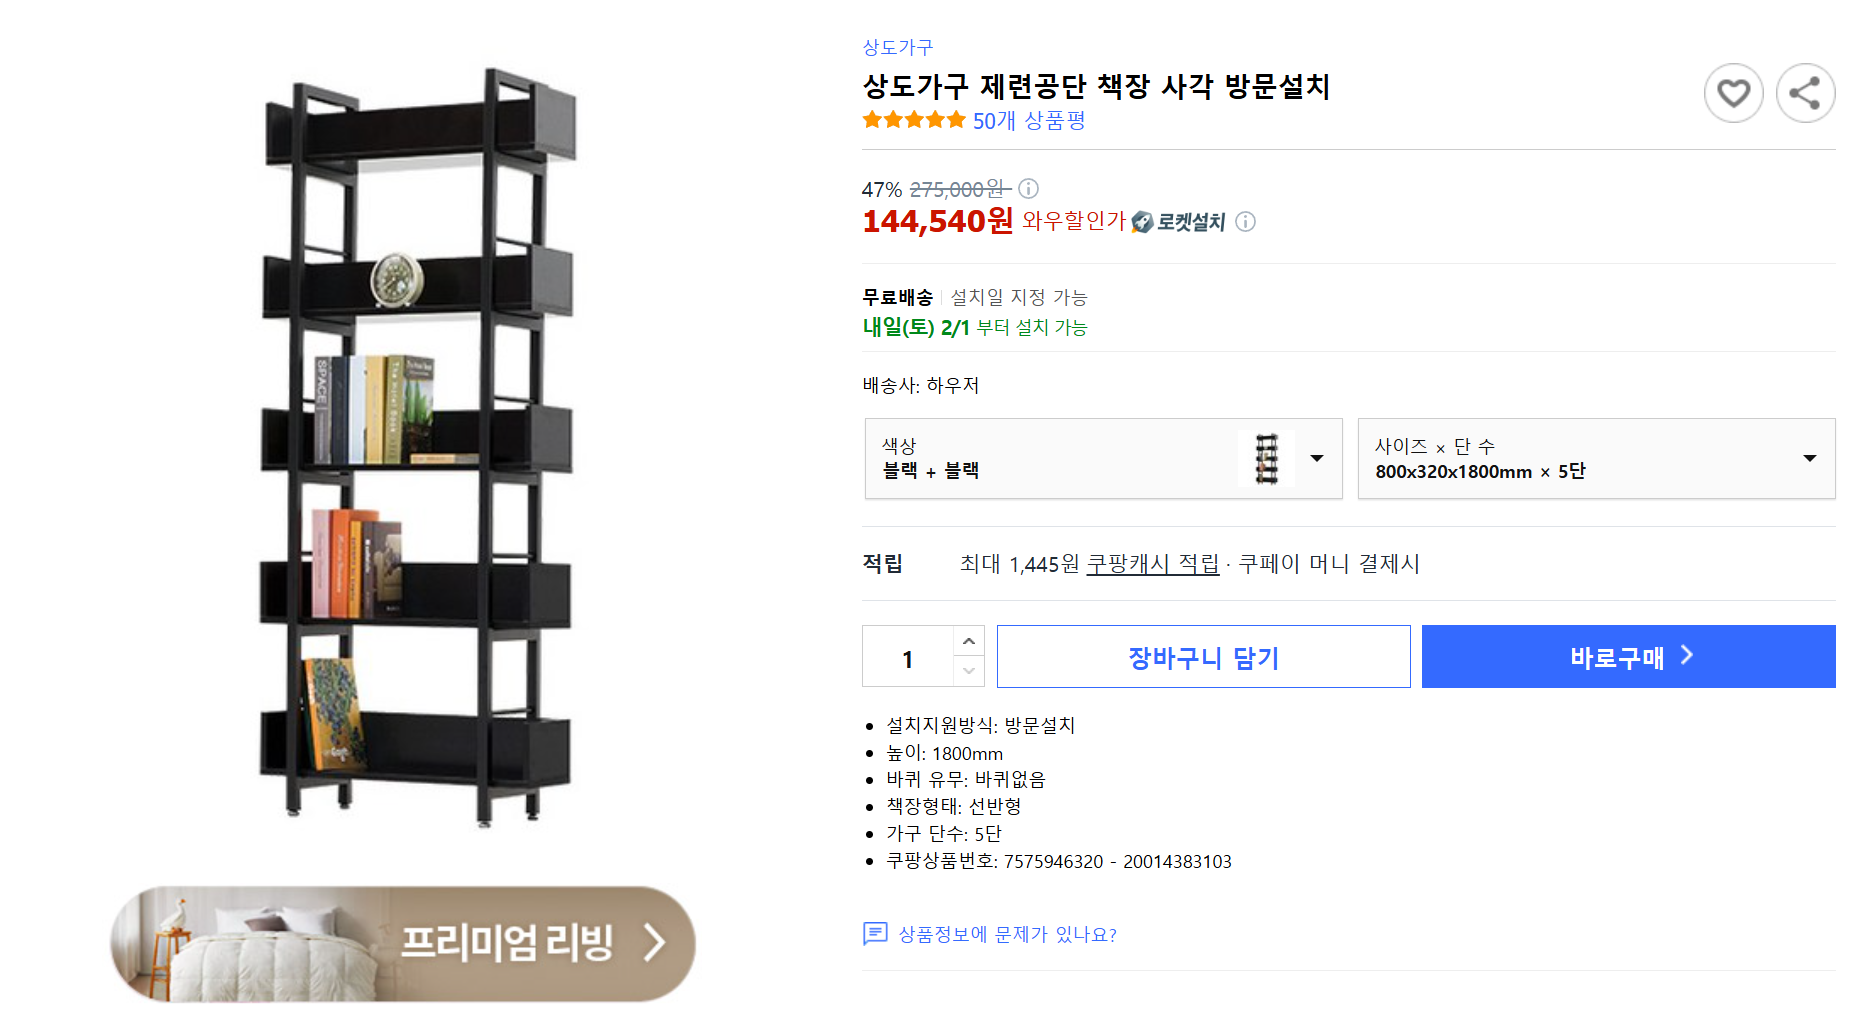Click the share icon button

(1805, 93)
